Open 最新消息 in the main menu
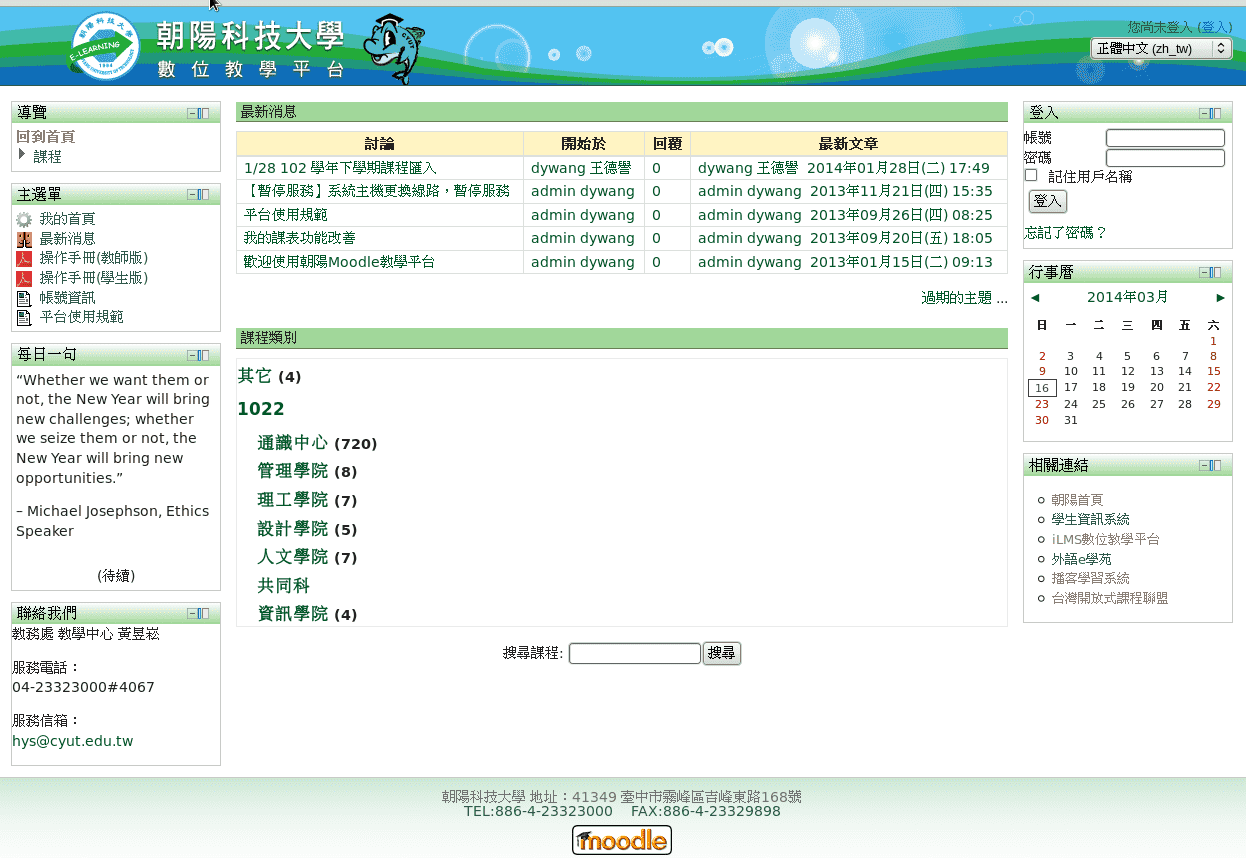Screen dimensions: 1246x864 pyautogui.click(x=68, y=239)
